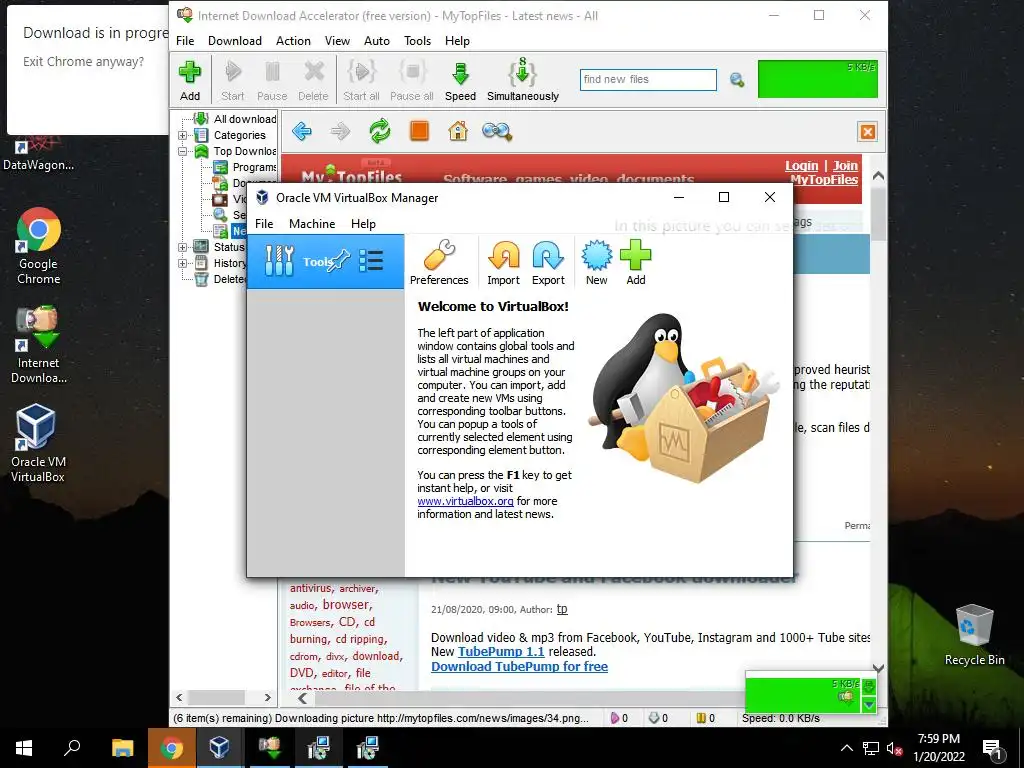The image size is (1024, 768).
Task: Open the Machine menu in VirtualBox
Action: [312, 224]
